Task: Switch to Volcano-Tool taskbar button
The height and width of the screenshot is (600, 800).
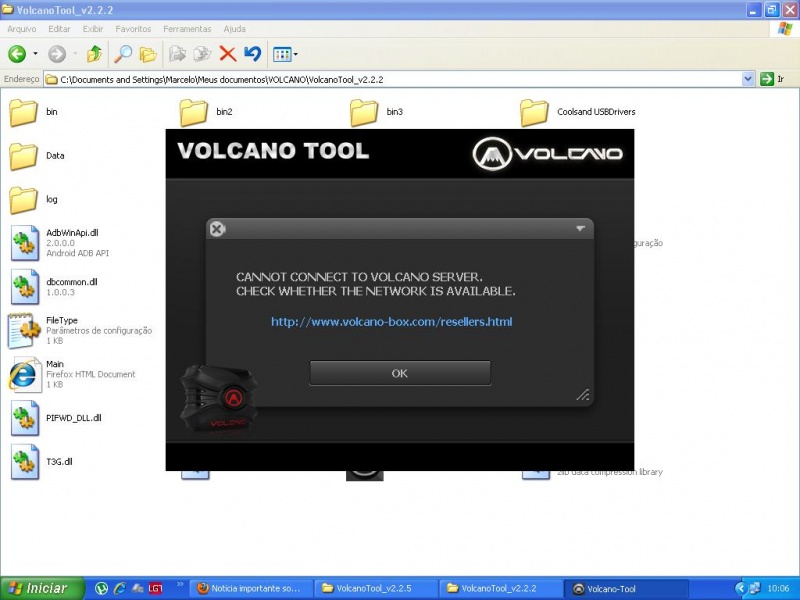Action: point(626,588)
